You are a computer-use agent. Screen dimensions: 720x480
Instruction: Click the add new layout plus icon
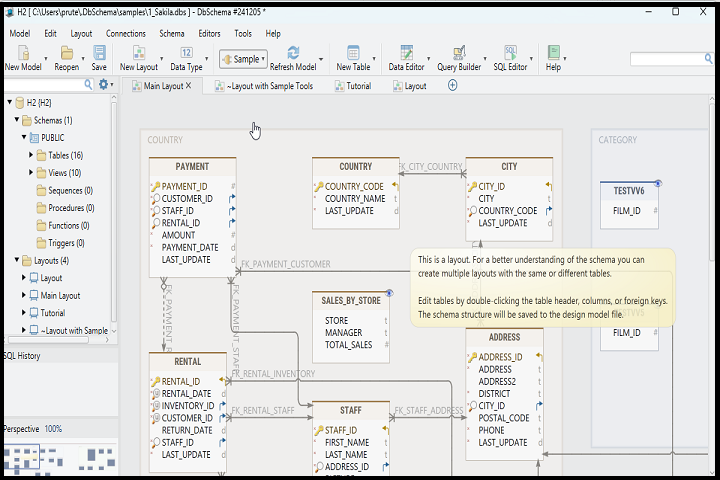pos(452,86)
